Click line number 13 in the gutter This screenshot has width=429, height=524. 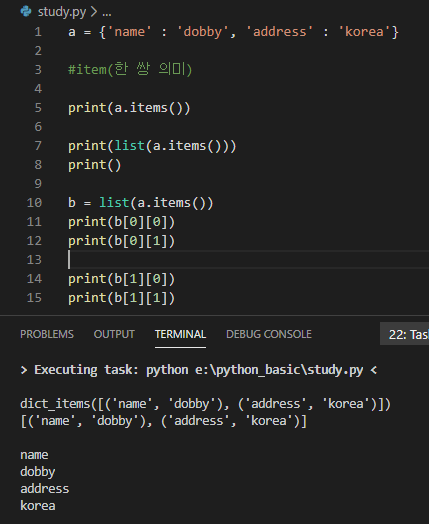[34, 260]
